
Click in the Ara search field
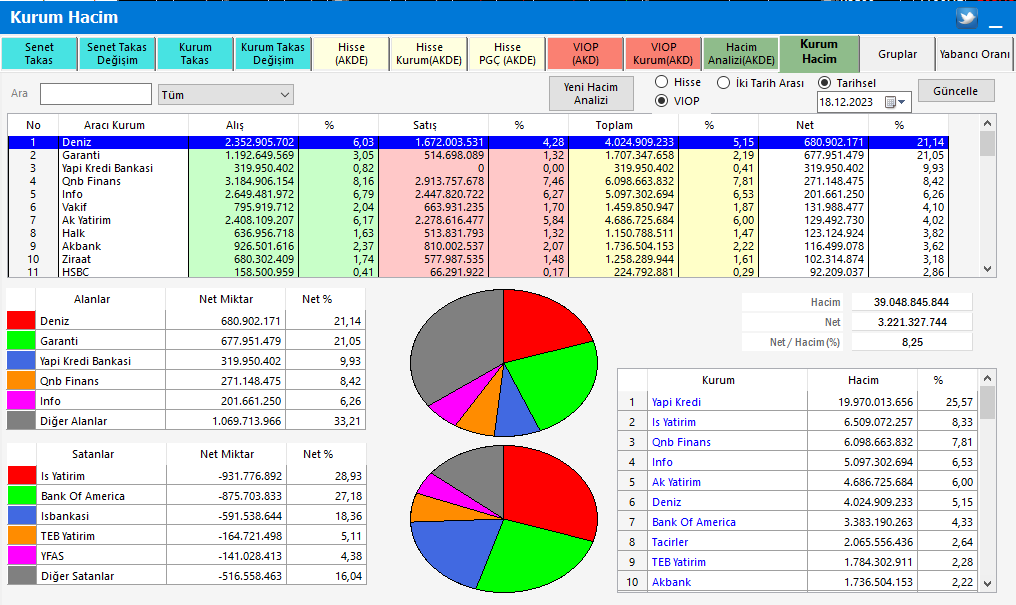(96, 94)
